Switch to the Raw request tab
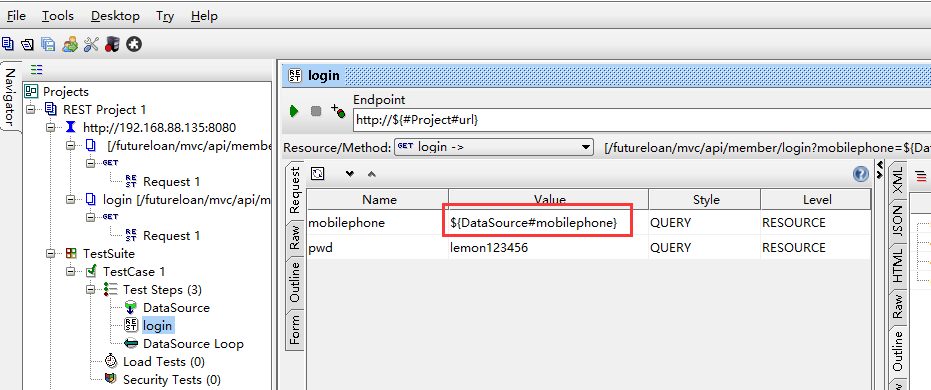This screenshot has width=931, height=390. (x=295, y=237)
